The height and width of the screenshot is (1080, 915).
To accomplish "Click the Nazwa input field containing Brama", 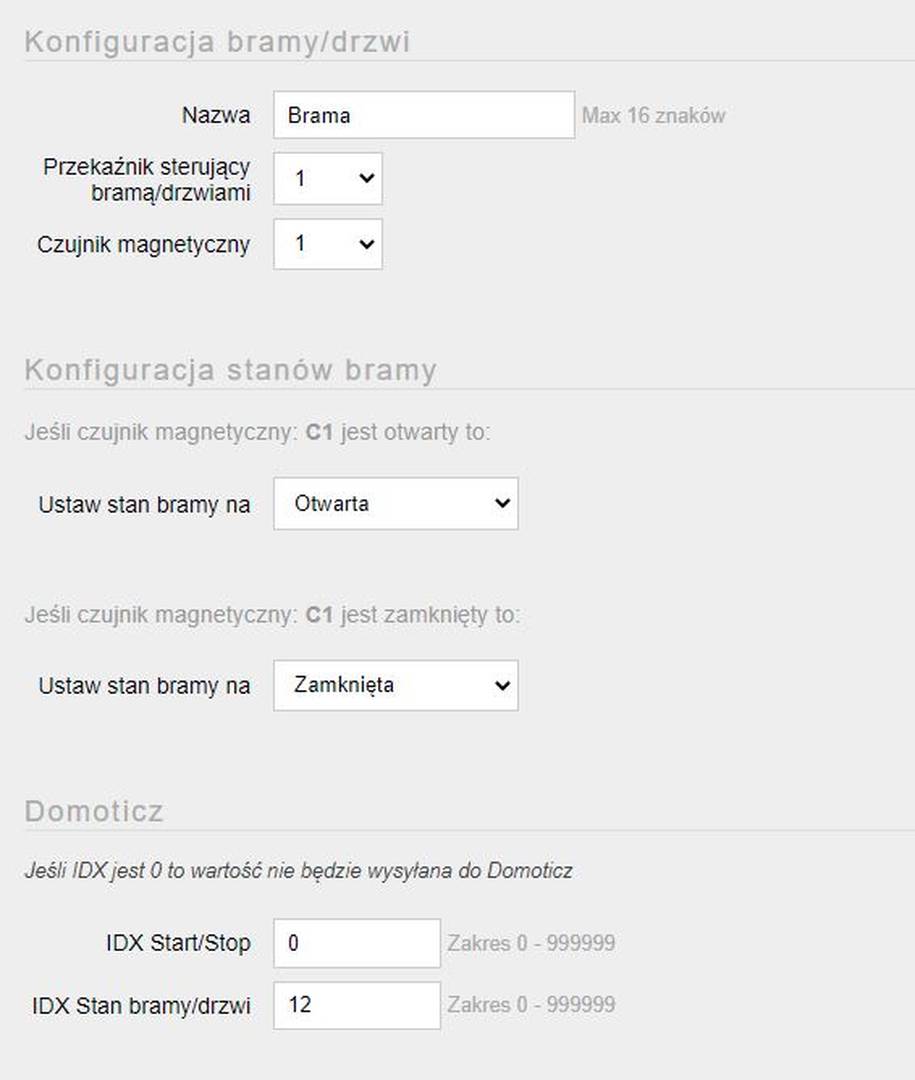I will coord(424,115).
